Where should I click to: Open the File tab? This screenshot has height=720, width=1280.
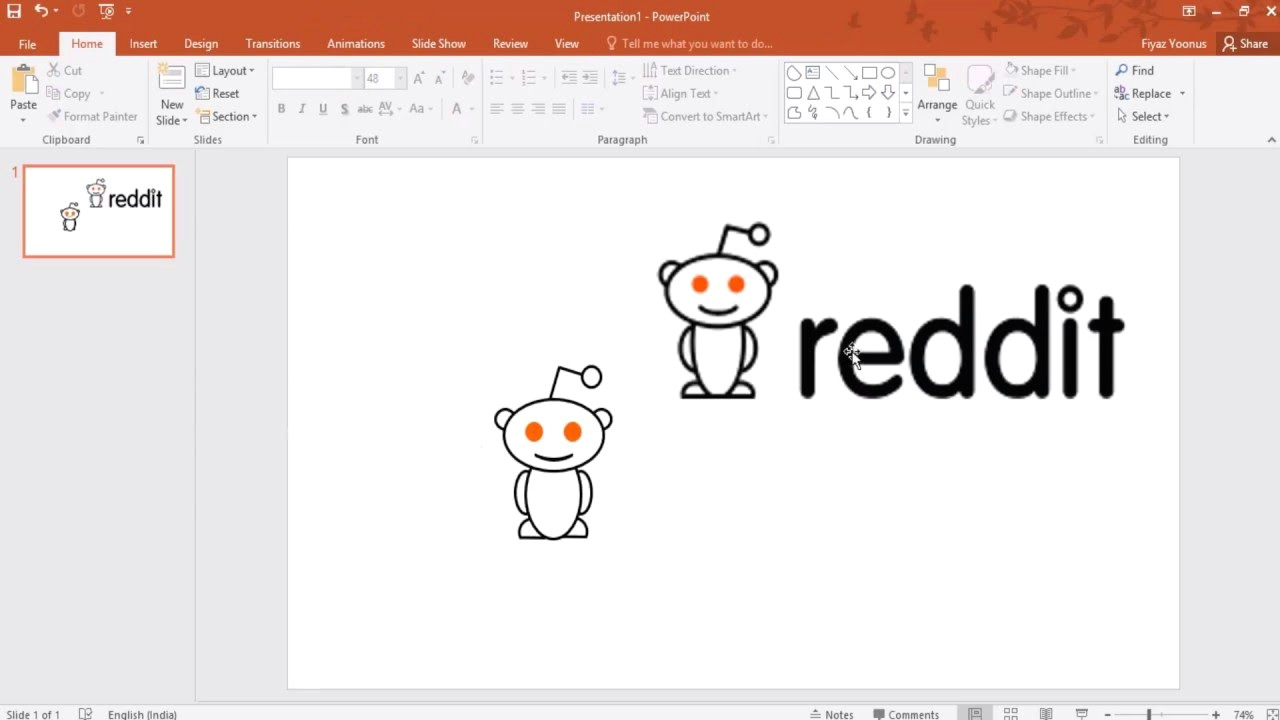click(x=27, y=44)
